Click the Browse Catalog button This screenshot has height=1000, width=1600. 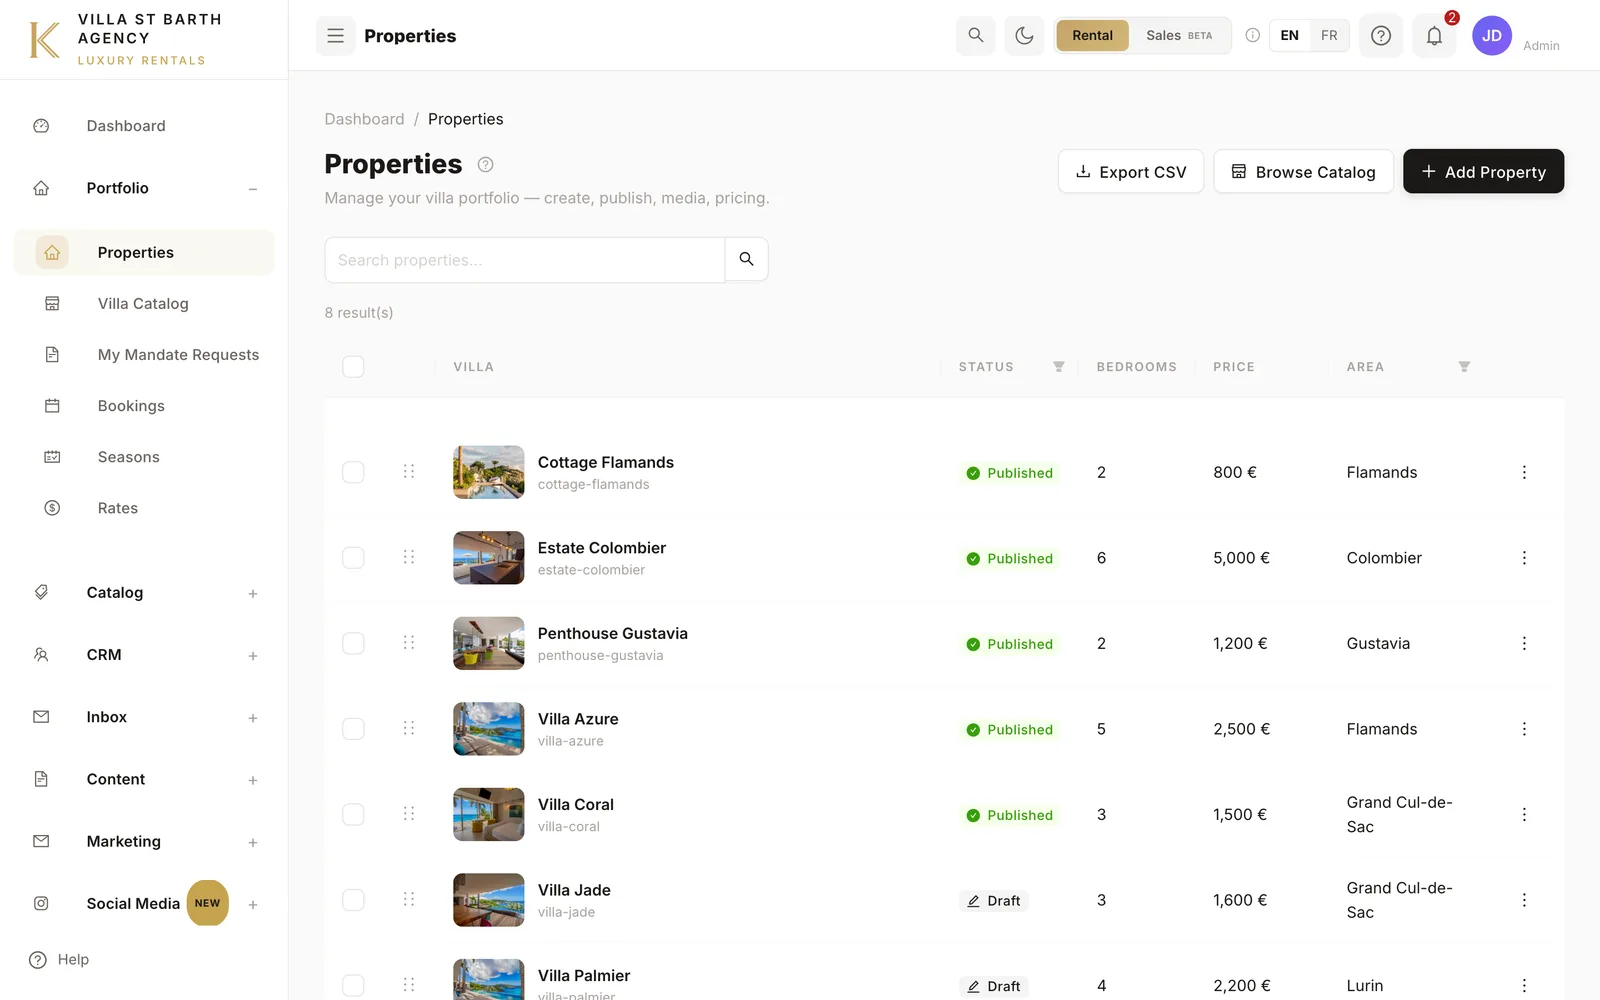[x=1303, y=171]
